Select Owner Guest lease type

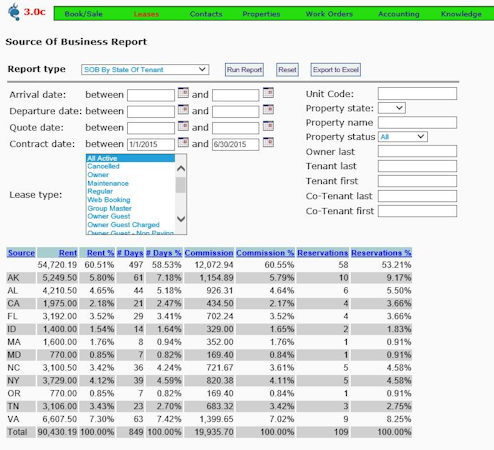coord(130,216)
